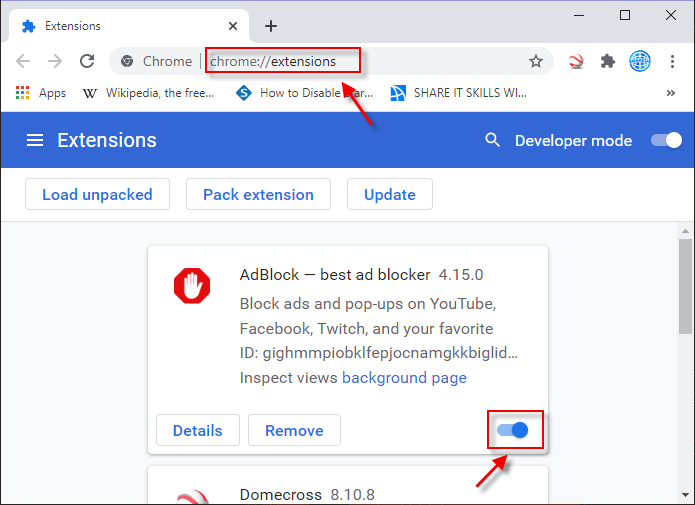Open the AdBlock background page link
This screenshot has height=505, width=695.
click(404, 378)
